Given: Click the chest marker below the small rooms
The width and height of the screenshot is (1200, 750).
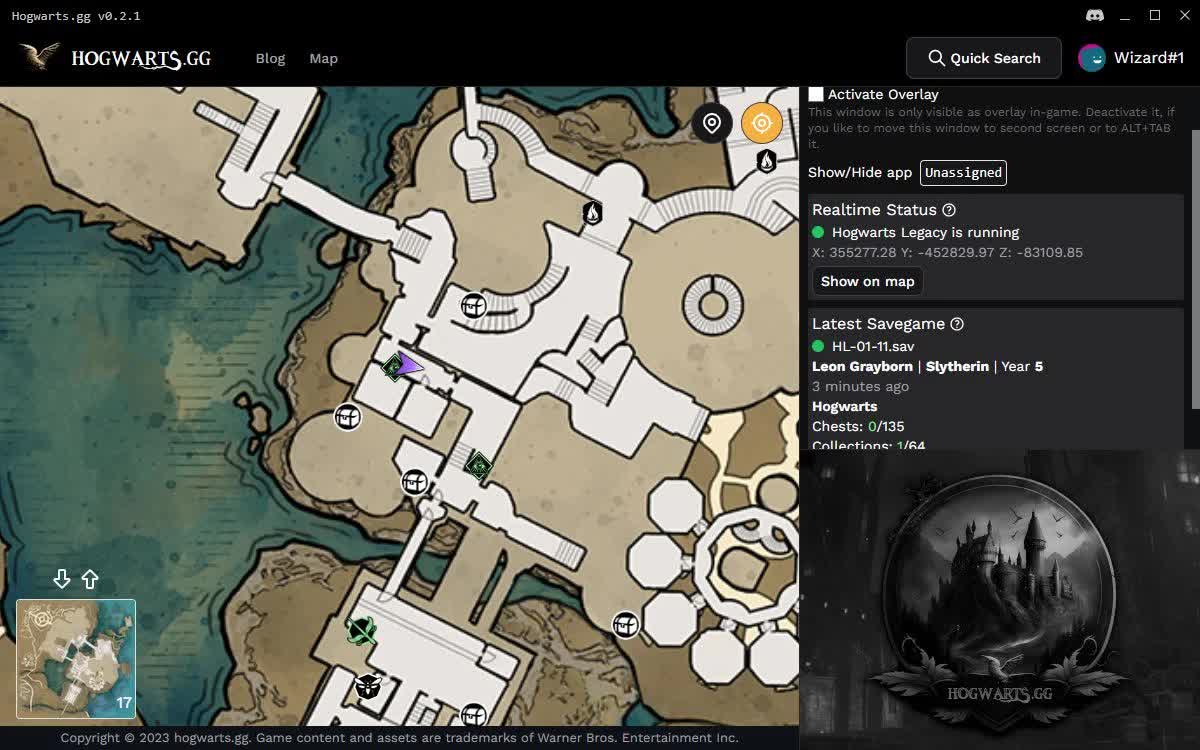Looking at the screenshot, I should tap(415, 483).
